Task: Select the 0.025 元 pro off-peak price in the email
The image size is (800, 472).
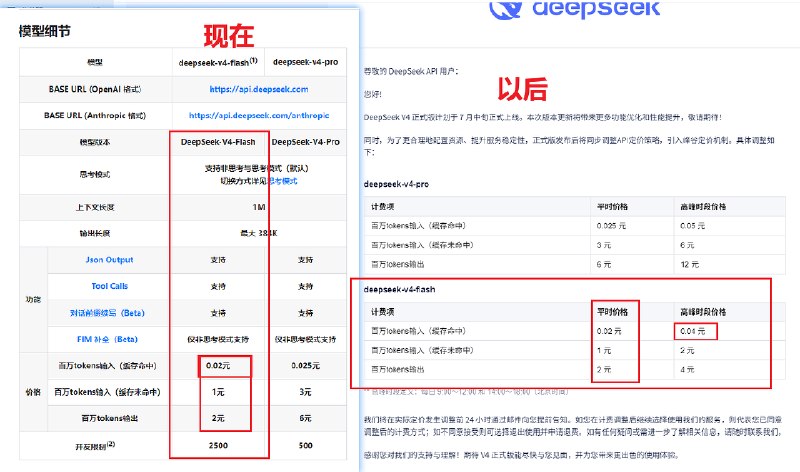Action: 611,226
